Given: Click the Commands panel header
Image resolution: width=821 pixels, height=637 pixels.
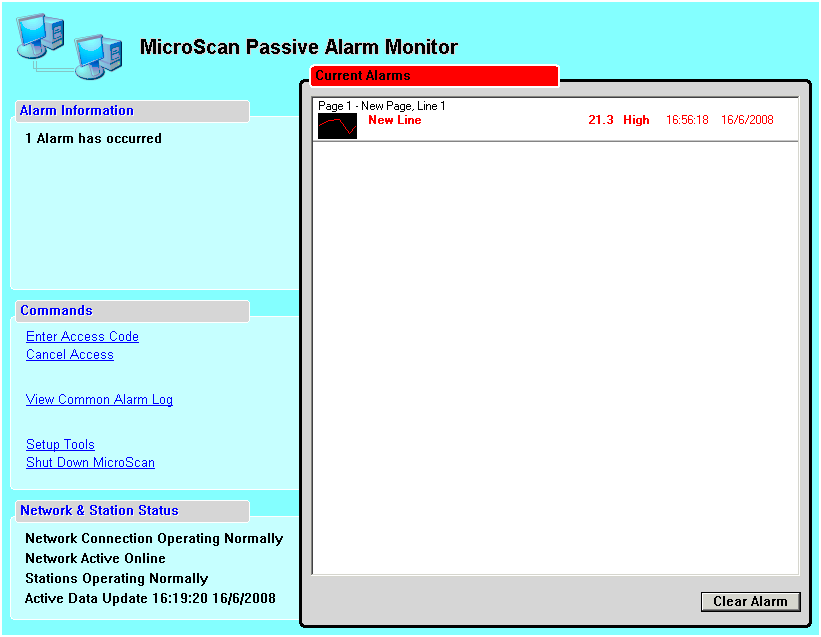Looking at the screenshot, I should (132, 311).
